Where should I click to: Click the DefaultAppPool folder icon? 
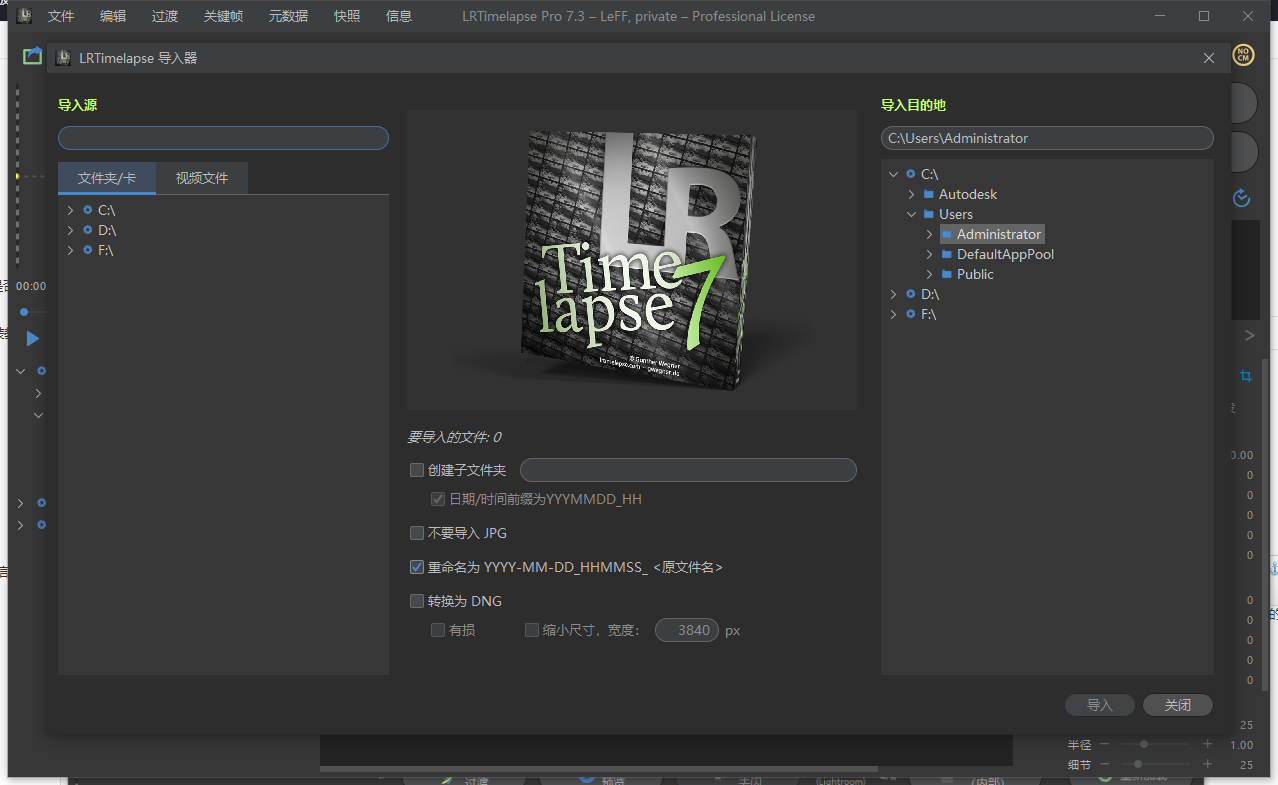click(x=947, y=254)
